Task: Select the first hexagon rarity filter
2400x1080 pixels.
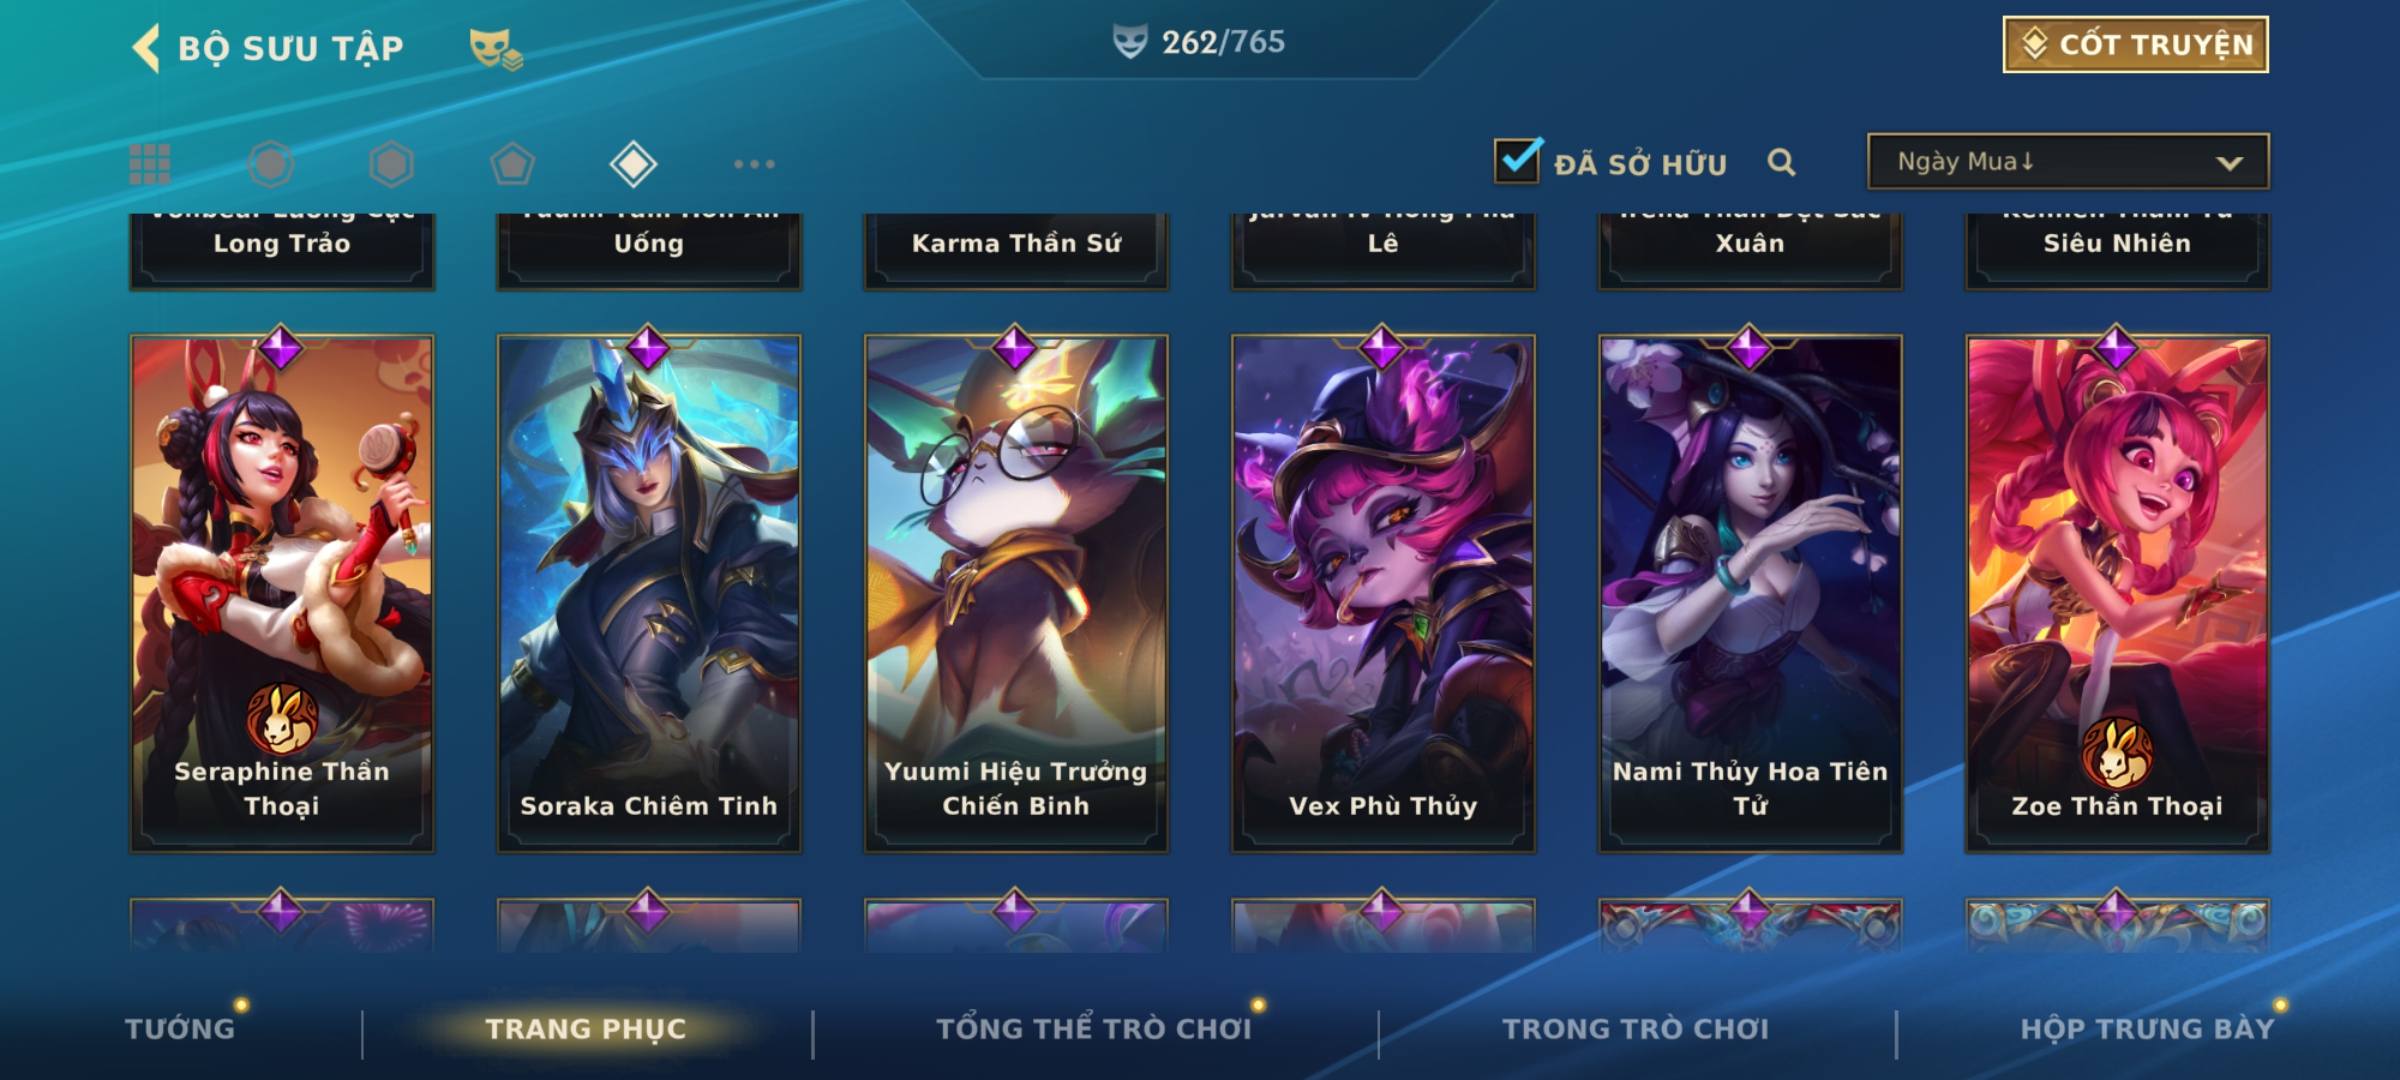Action: tap(271, 164)
